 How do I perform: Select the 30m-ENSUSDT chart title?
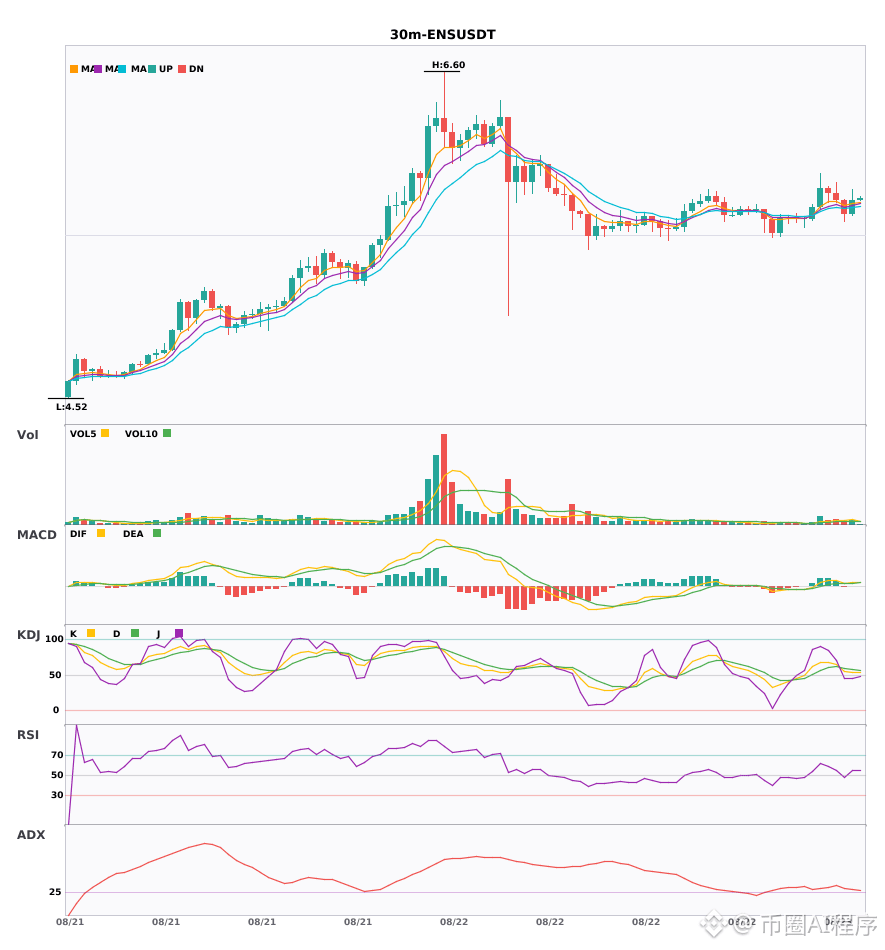(x=443, y=35)
